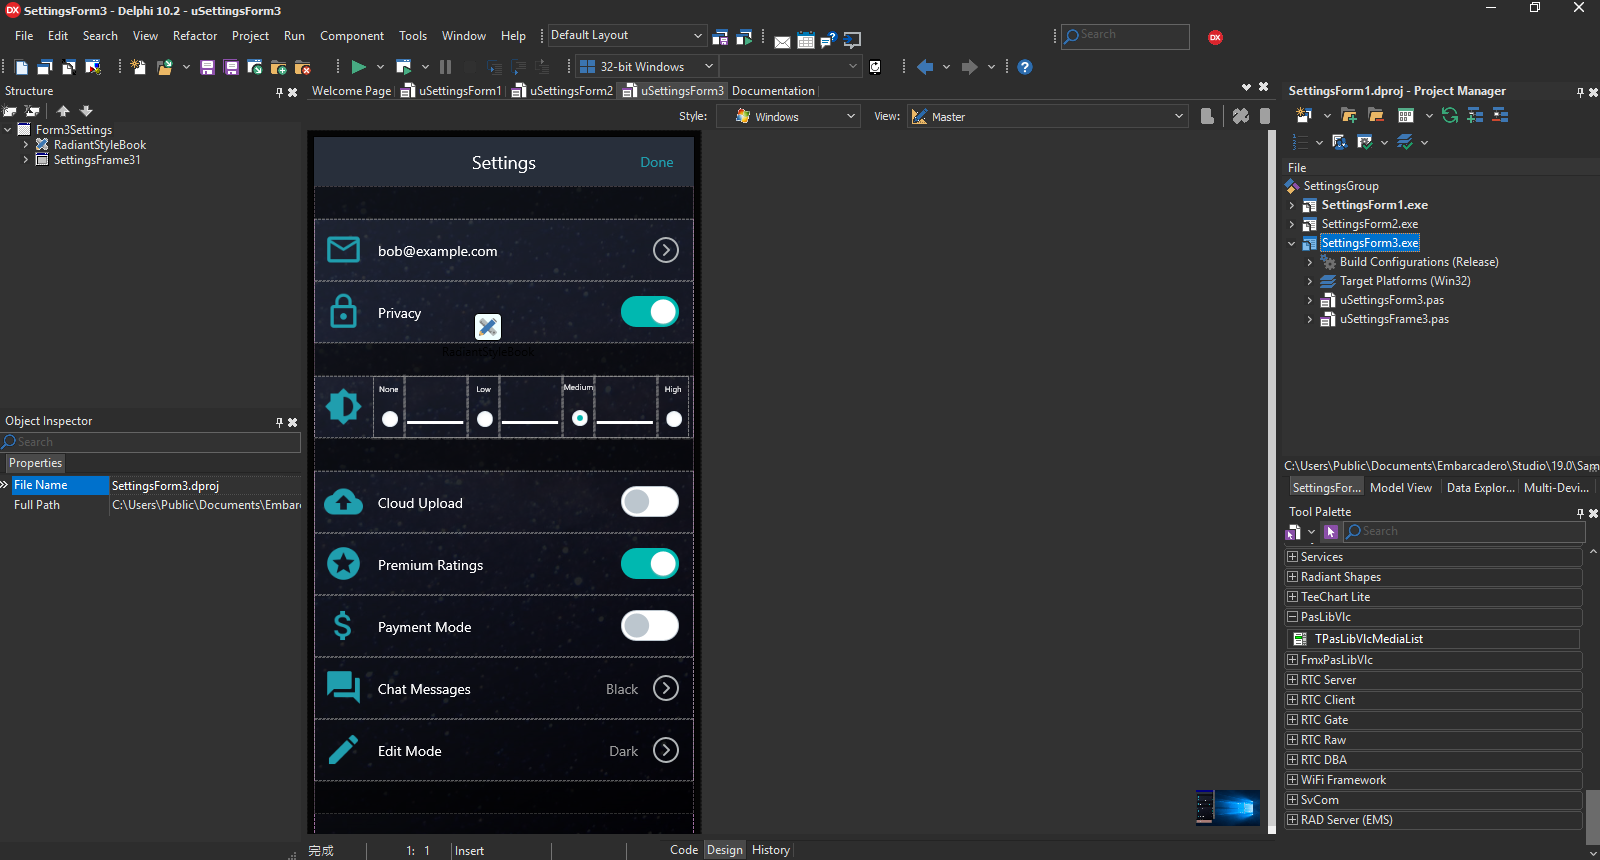Click the red DX Embarcadero icon near search

1215,37
